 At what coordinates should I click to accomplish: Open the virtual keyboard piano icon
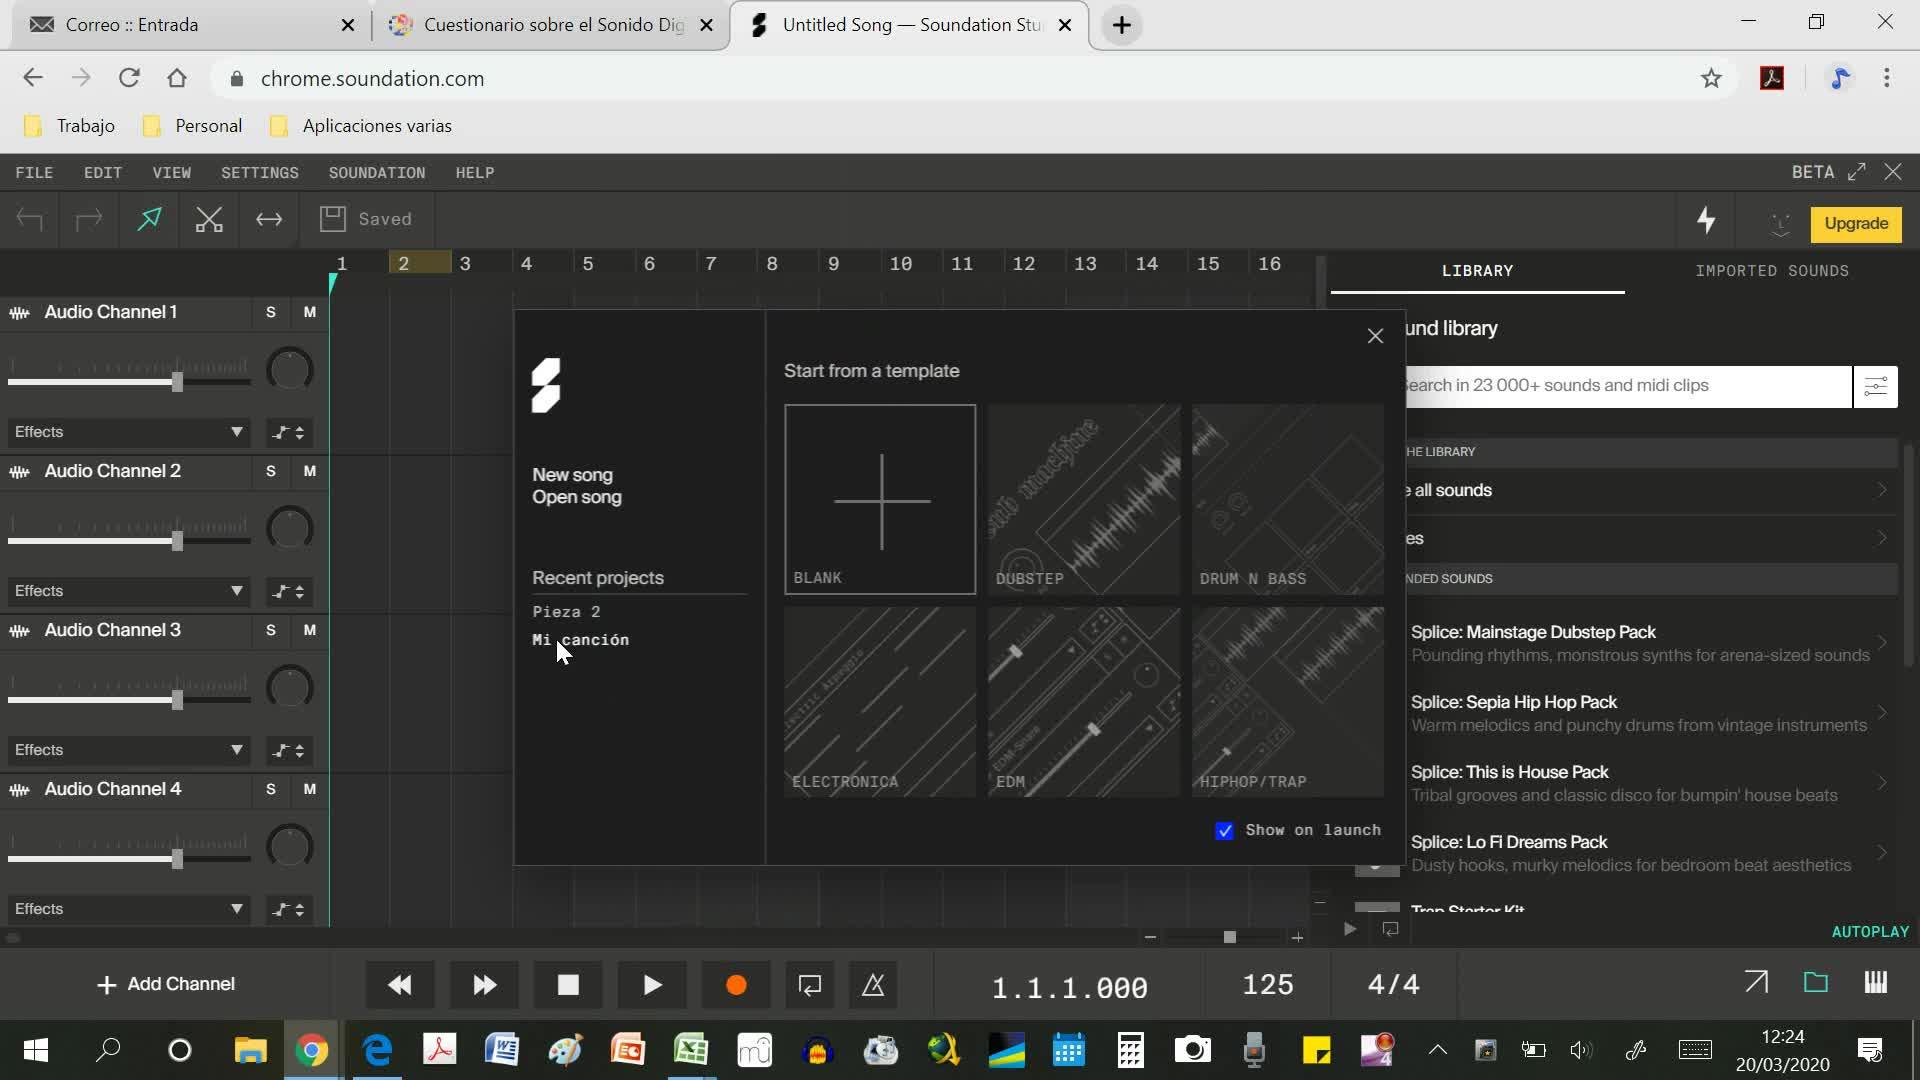pyautogui.click(x=1875, y=983)
